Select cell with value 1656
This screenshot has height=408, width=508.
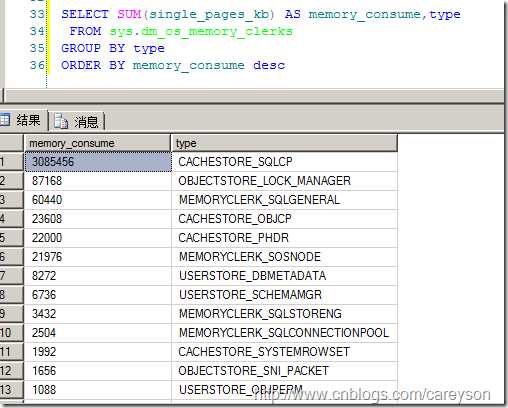pos(98,371)
